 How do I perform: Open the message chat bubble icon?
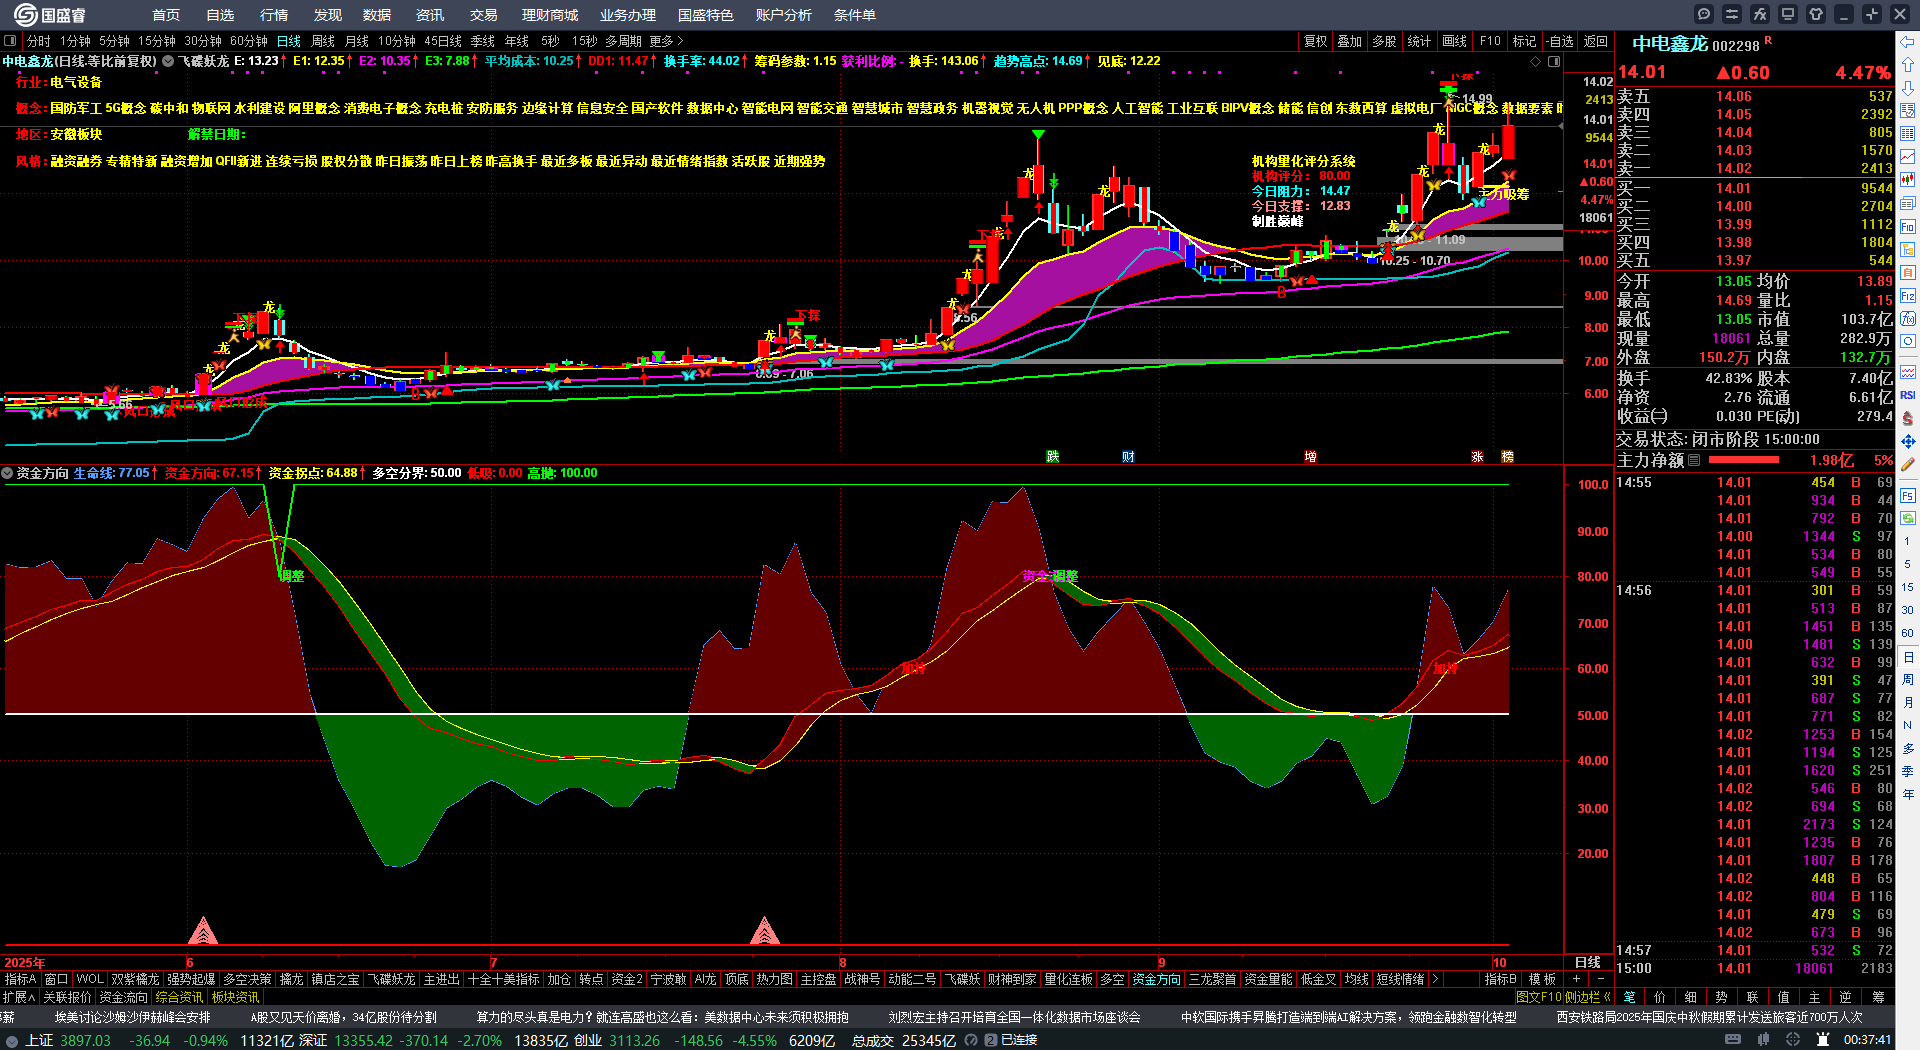pyautogui.click(x=1704, y=14)
